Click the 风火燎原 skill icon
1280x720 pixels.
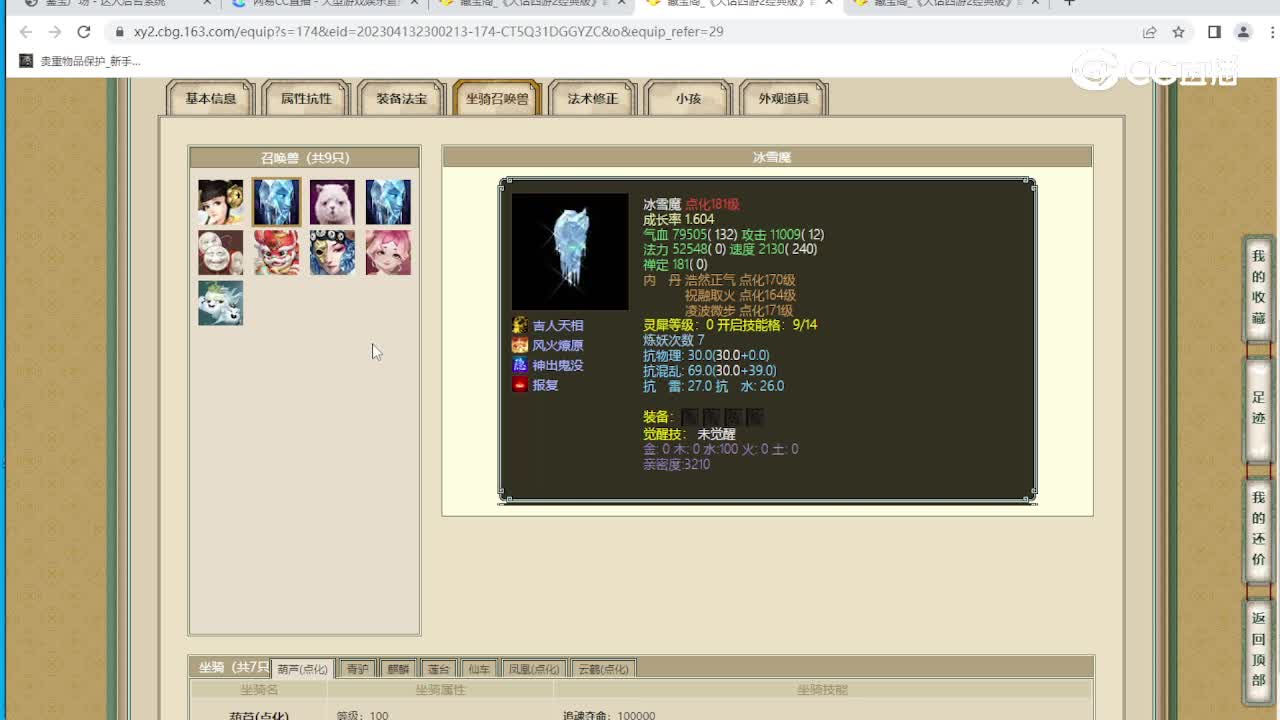pyautogui.click(x=520, y=345)
